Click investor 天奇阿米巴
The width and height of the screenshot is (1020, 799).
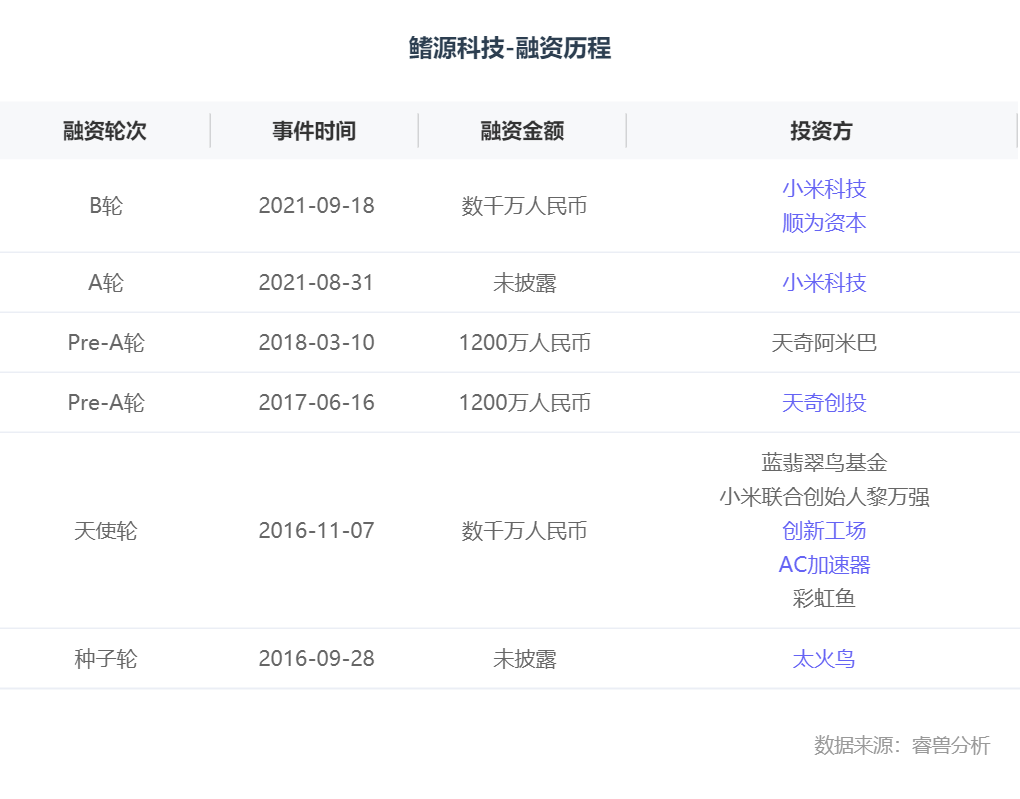click(824, 342)
